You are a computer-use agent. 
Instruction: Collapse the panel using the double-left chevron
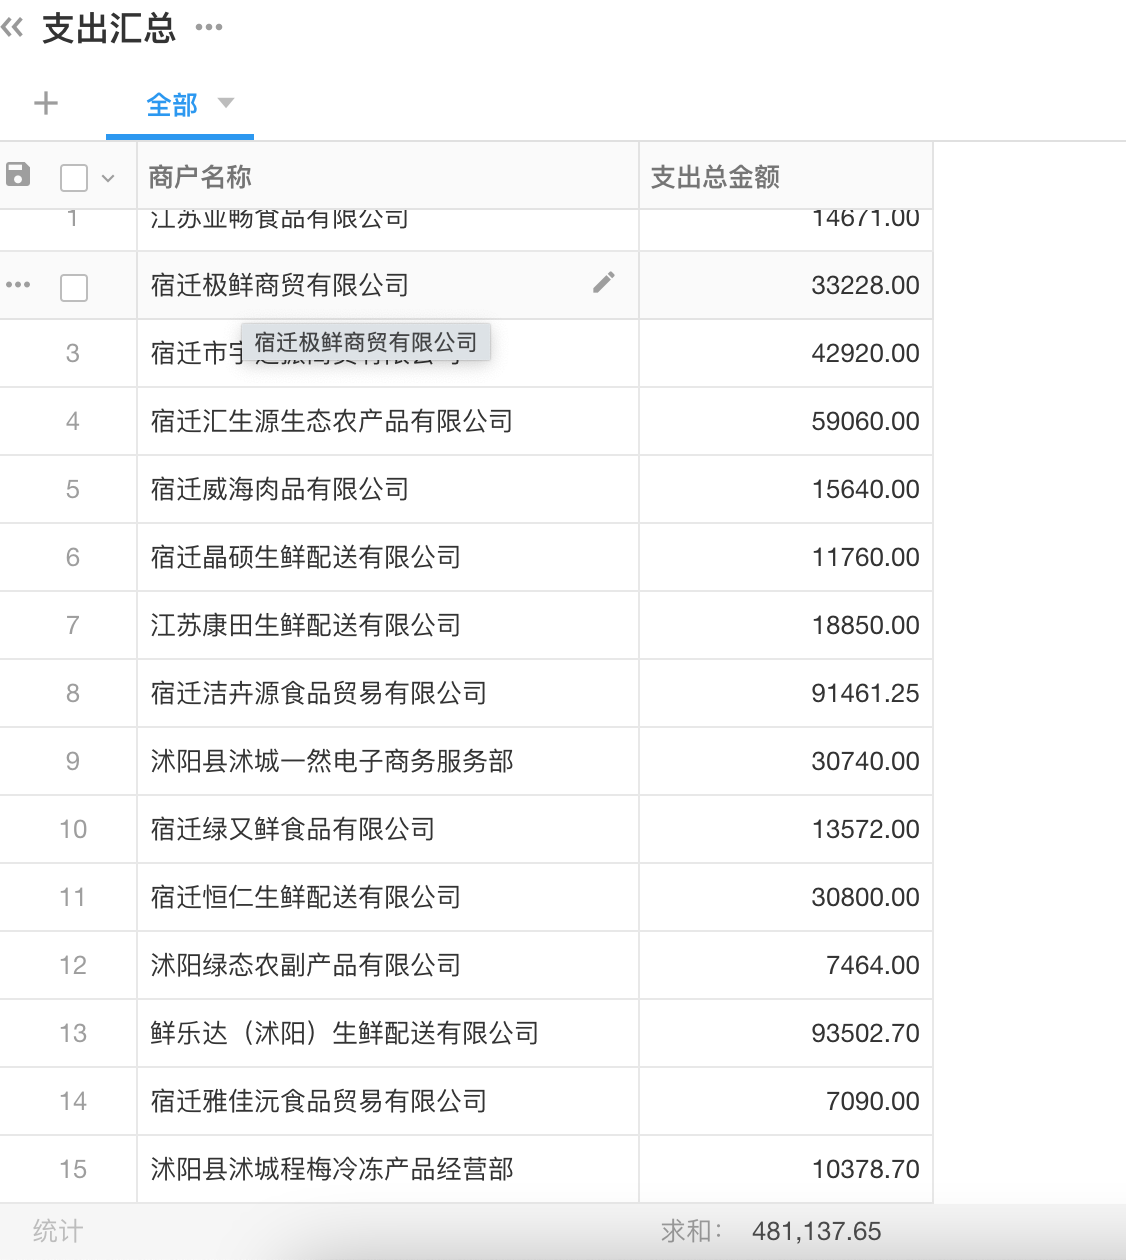[x=13, y=28]
